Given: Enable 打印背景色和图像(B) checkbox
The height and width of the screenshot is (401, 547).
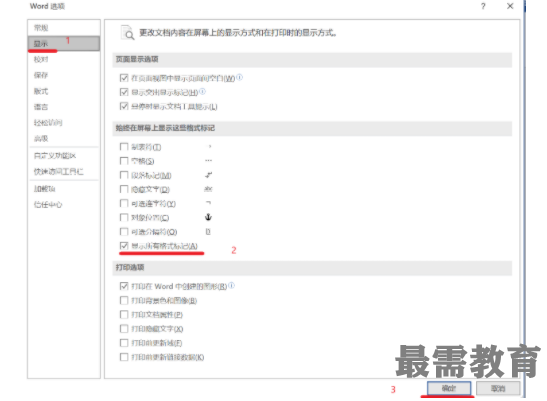Looking at the screenshot, I should [x=124, y=300].
